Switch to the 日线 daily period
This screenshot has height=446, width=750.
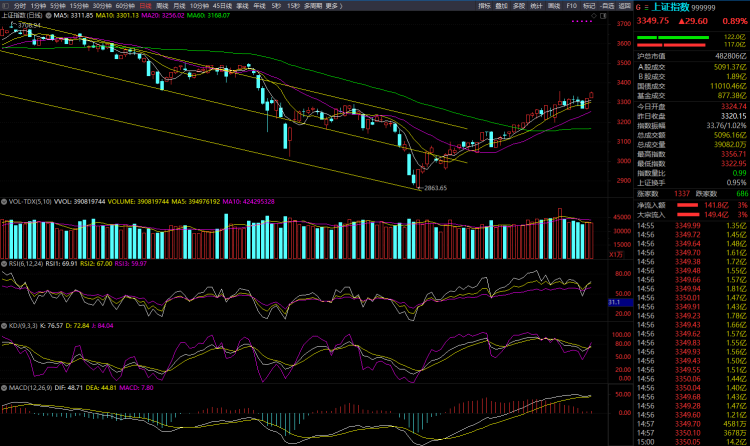145,6
